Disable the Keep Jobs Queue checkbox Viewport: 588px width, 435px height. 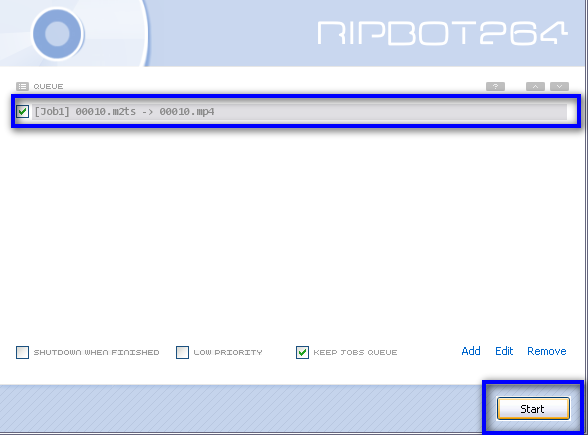click(x=302, y=352)
